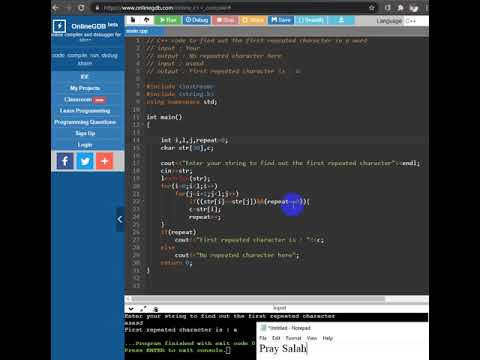Image resolution: width=480 pixels, height=360 pixels.
Task: Click the horizontal scrollbar under the editor
Action: (x=258, y=299)
